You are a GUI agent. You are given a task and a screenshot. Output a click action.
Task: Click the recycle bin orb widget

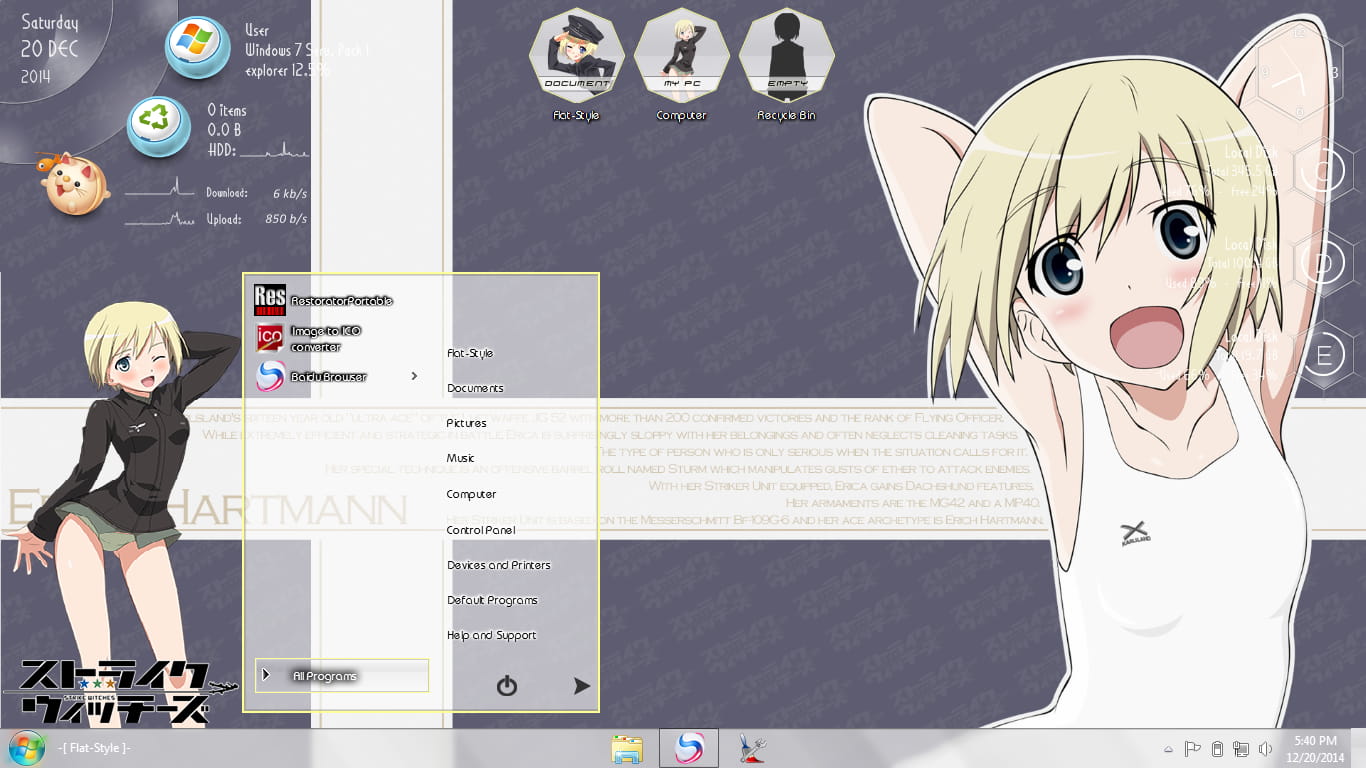[158, 126]
